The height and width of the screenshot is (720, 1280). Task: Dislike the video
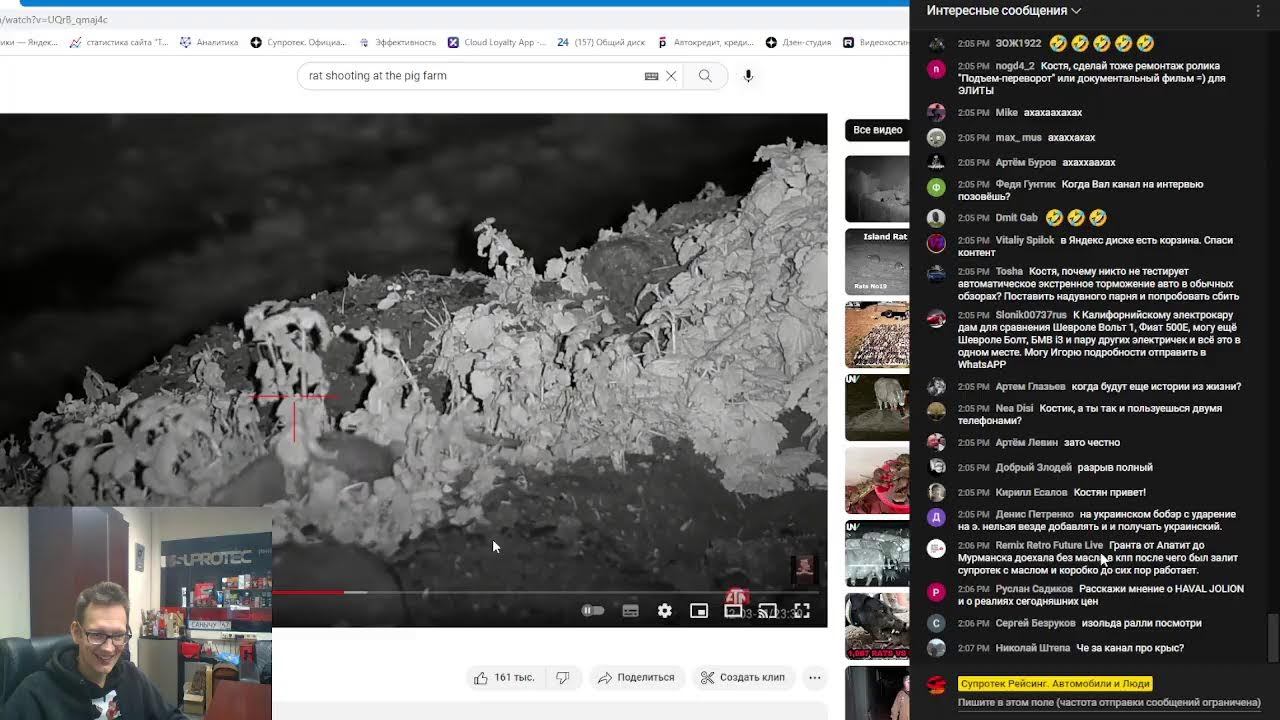pos(563,677)
